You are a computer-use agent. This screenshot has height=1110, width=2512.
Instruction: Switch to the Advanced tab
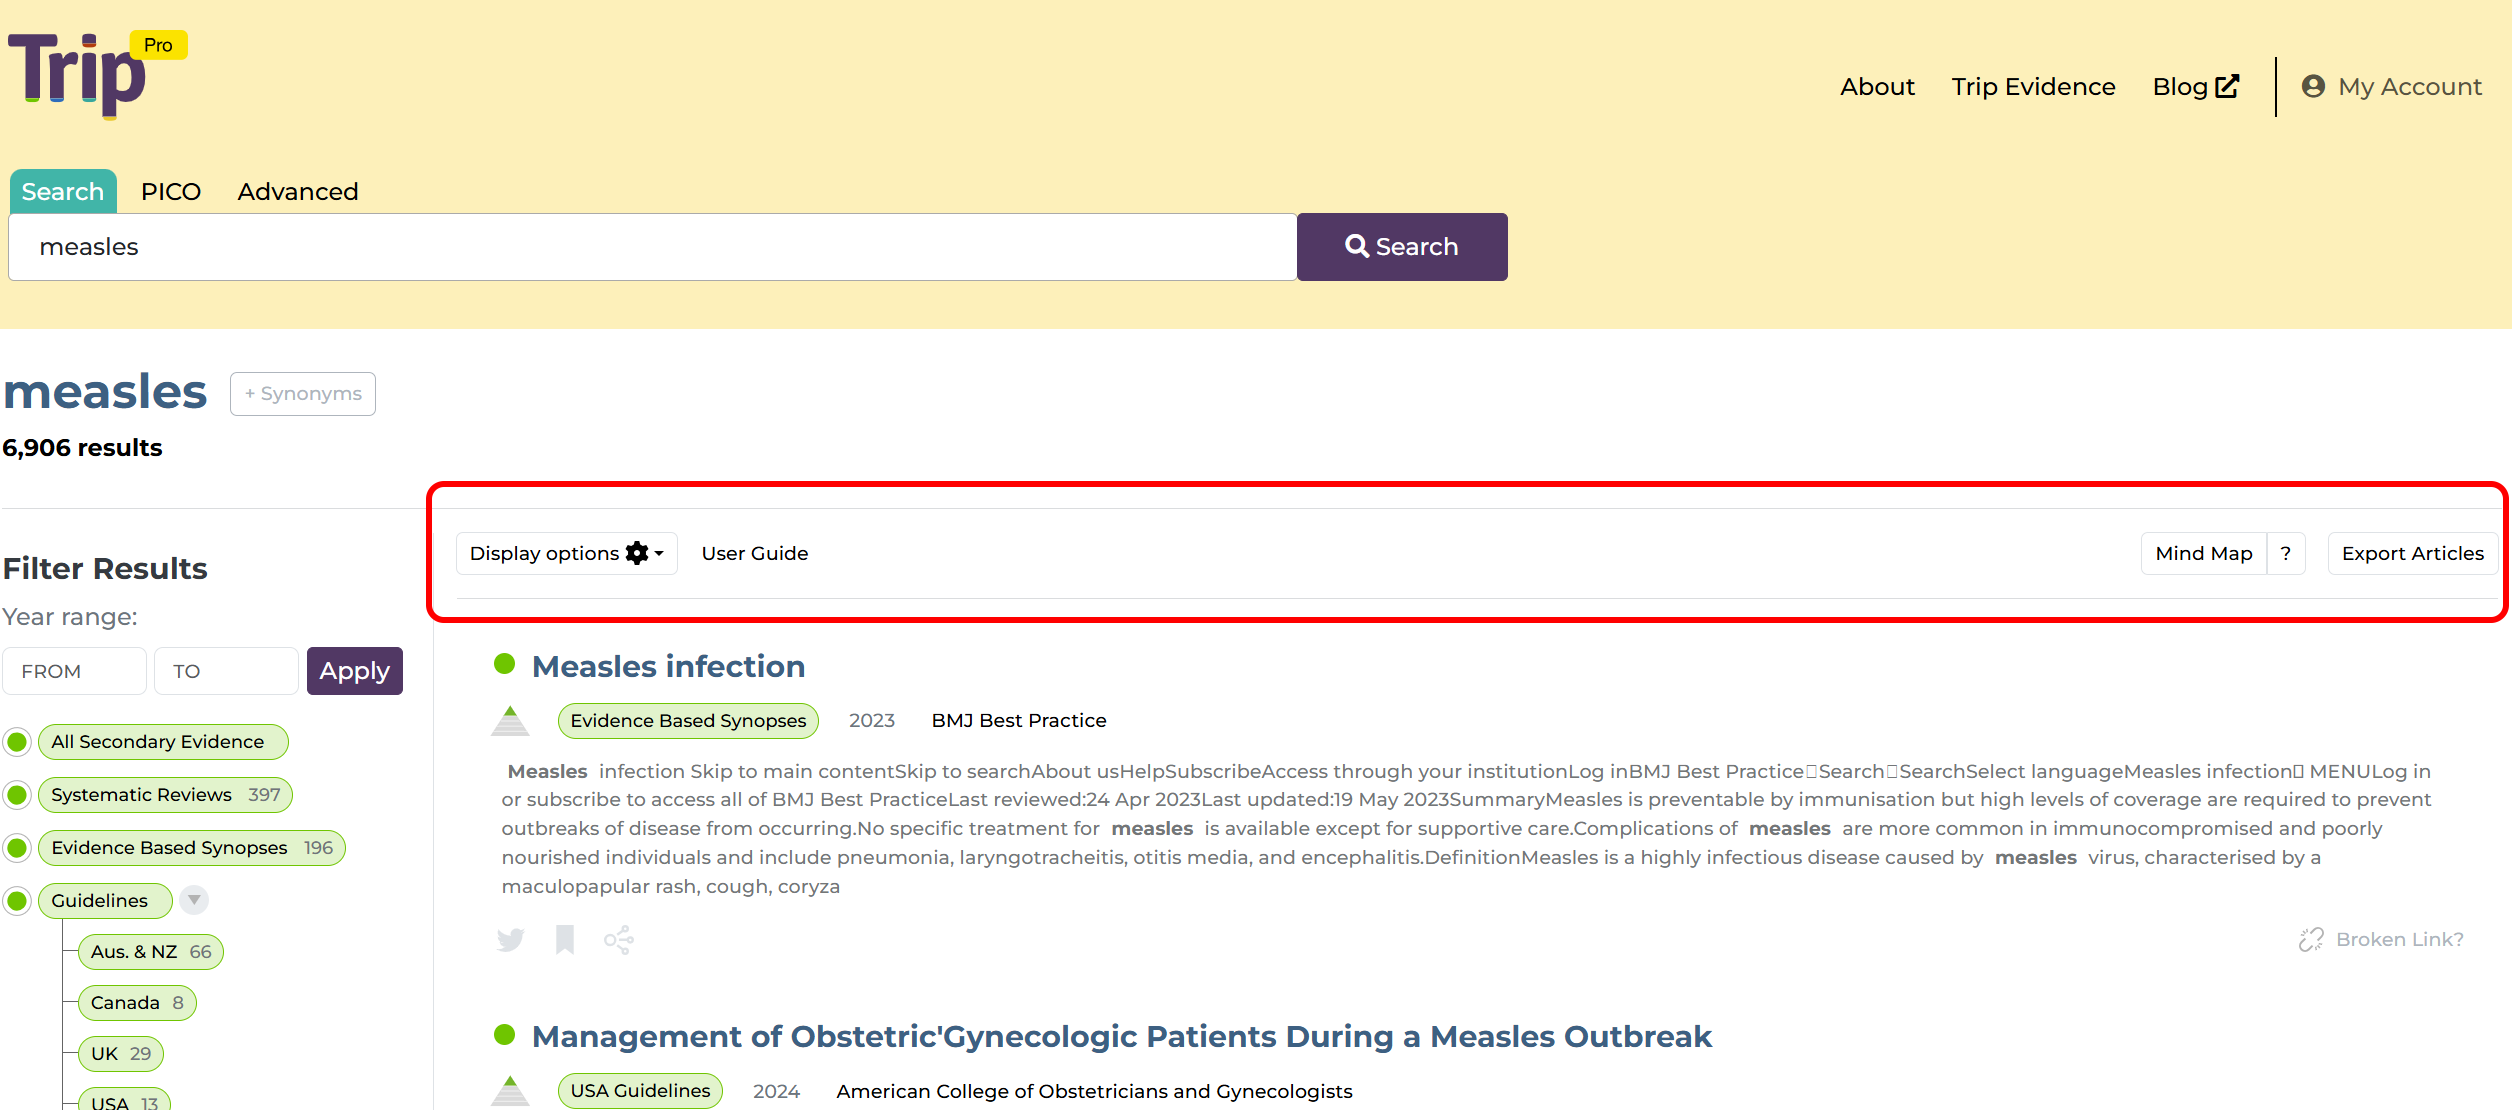click(298, 192)
